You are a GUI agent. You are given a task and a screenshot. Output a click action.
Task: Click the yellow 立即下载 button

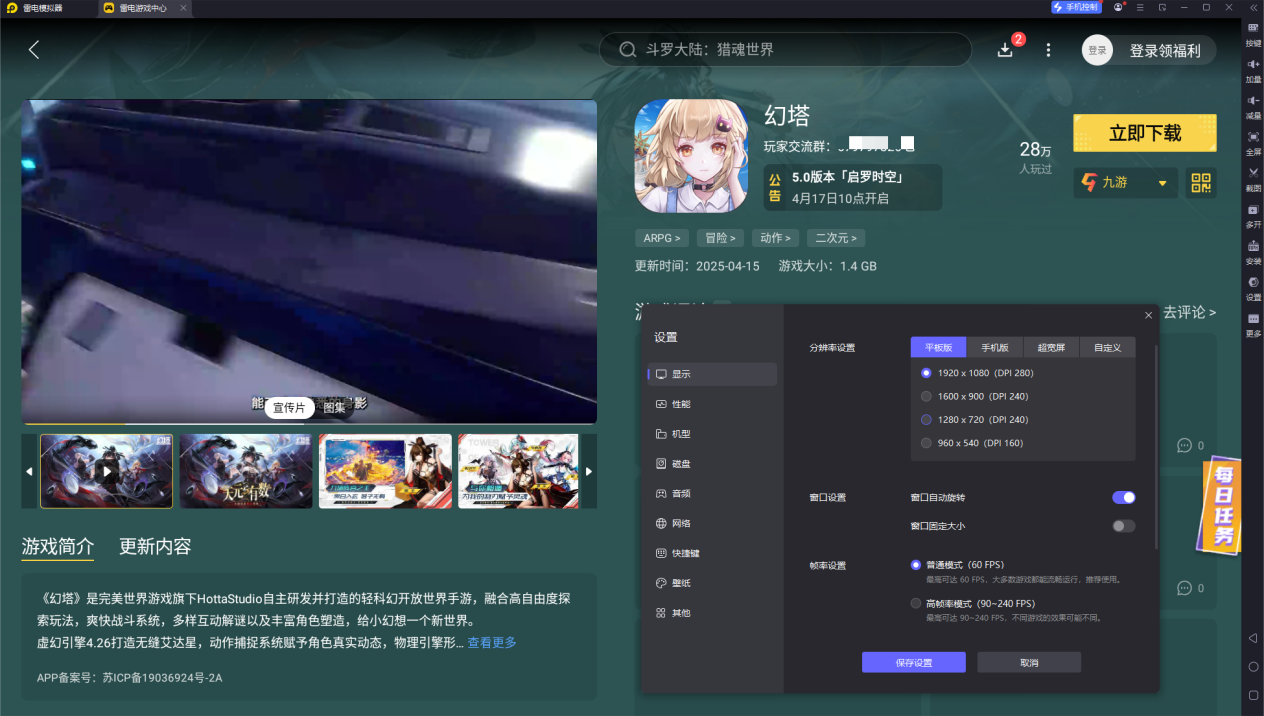[1145, 133]
